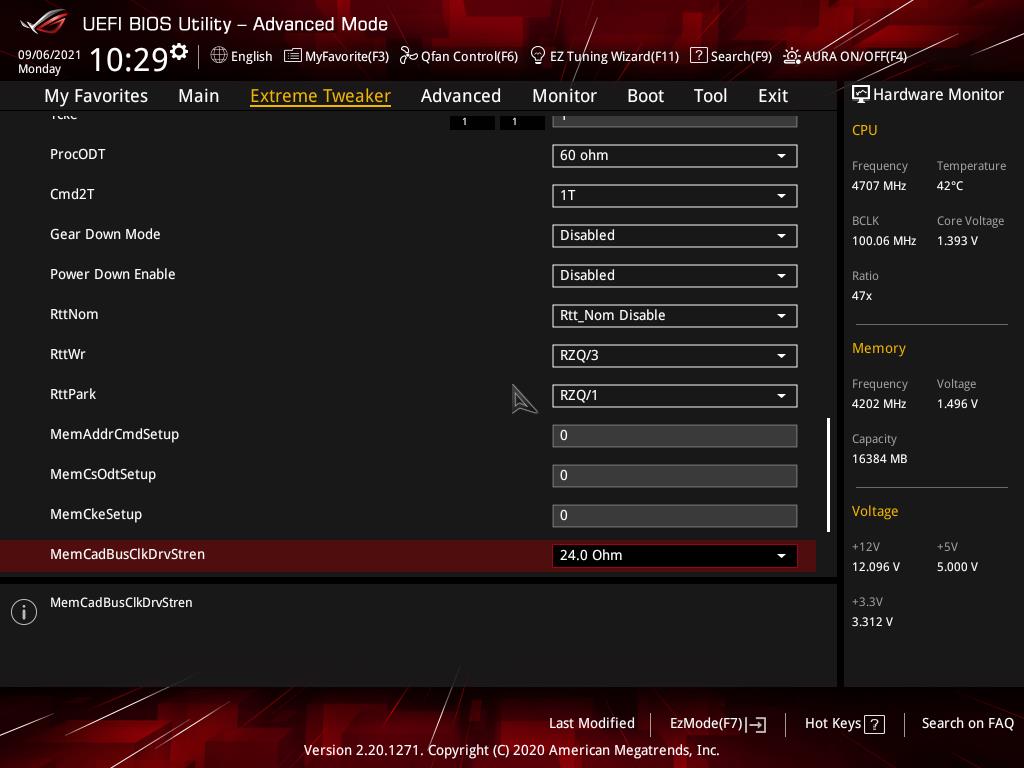Select MemCsOdtSetup label
Image resolution: width=1024 pixels, height=768 pixels.
103,474
